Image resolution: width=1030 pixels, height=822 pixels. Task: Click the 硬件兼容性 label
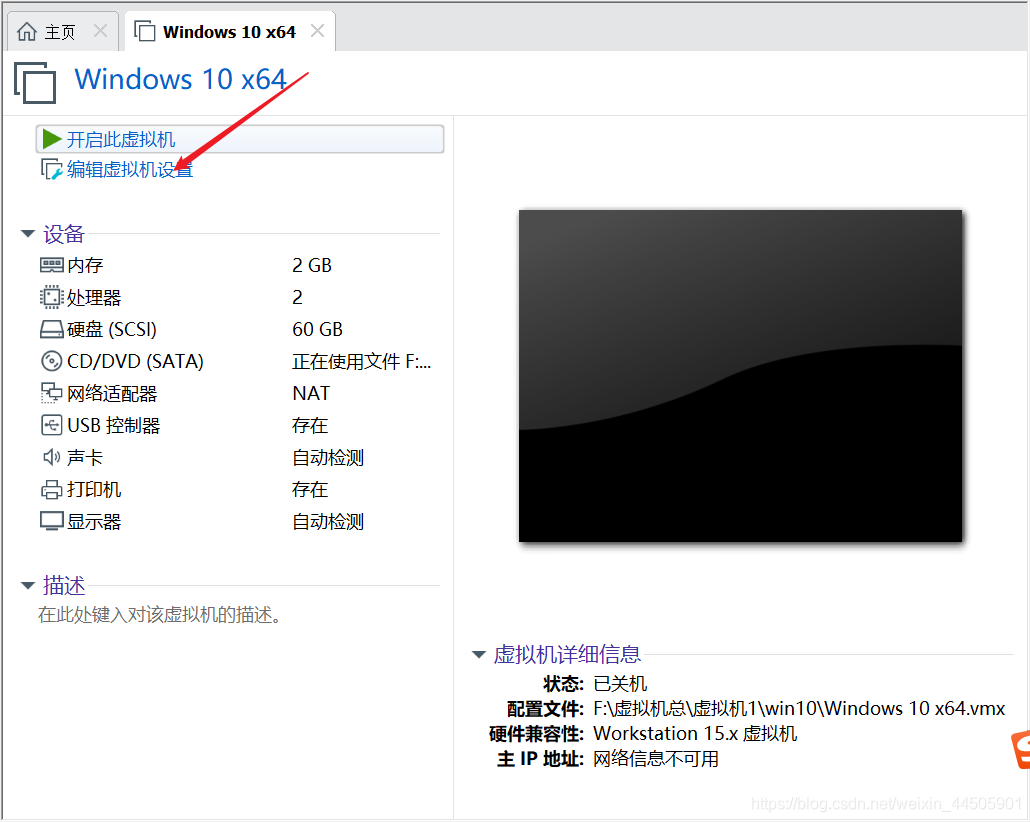(537, 734)
